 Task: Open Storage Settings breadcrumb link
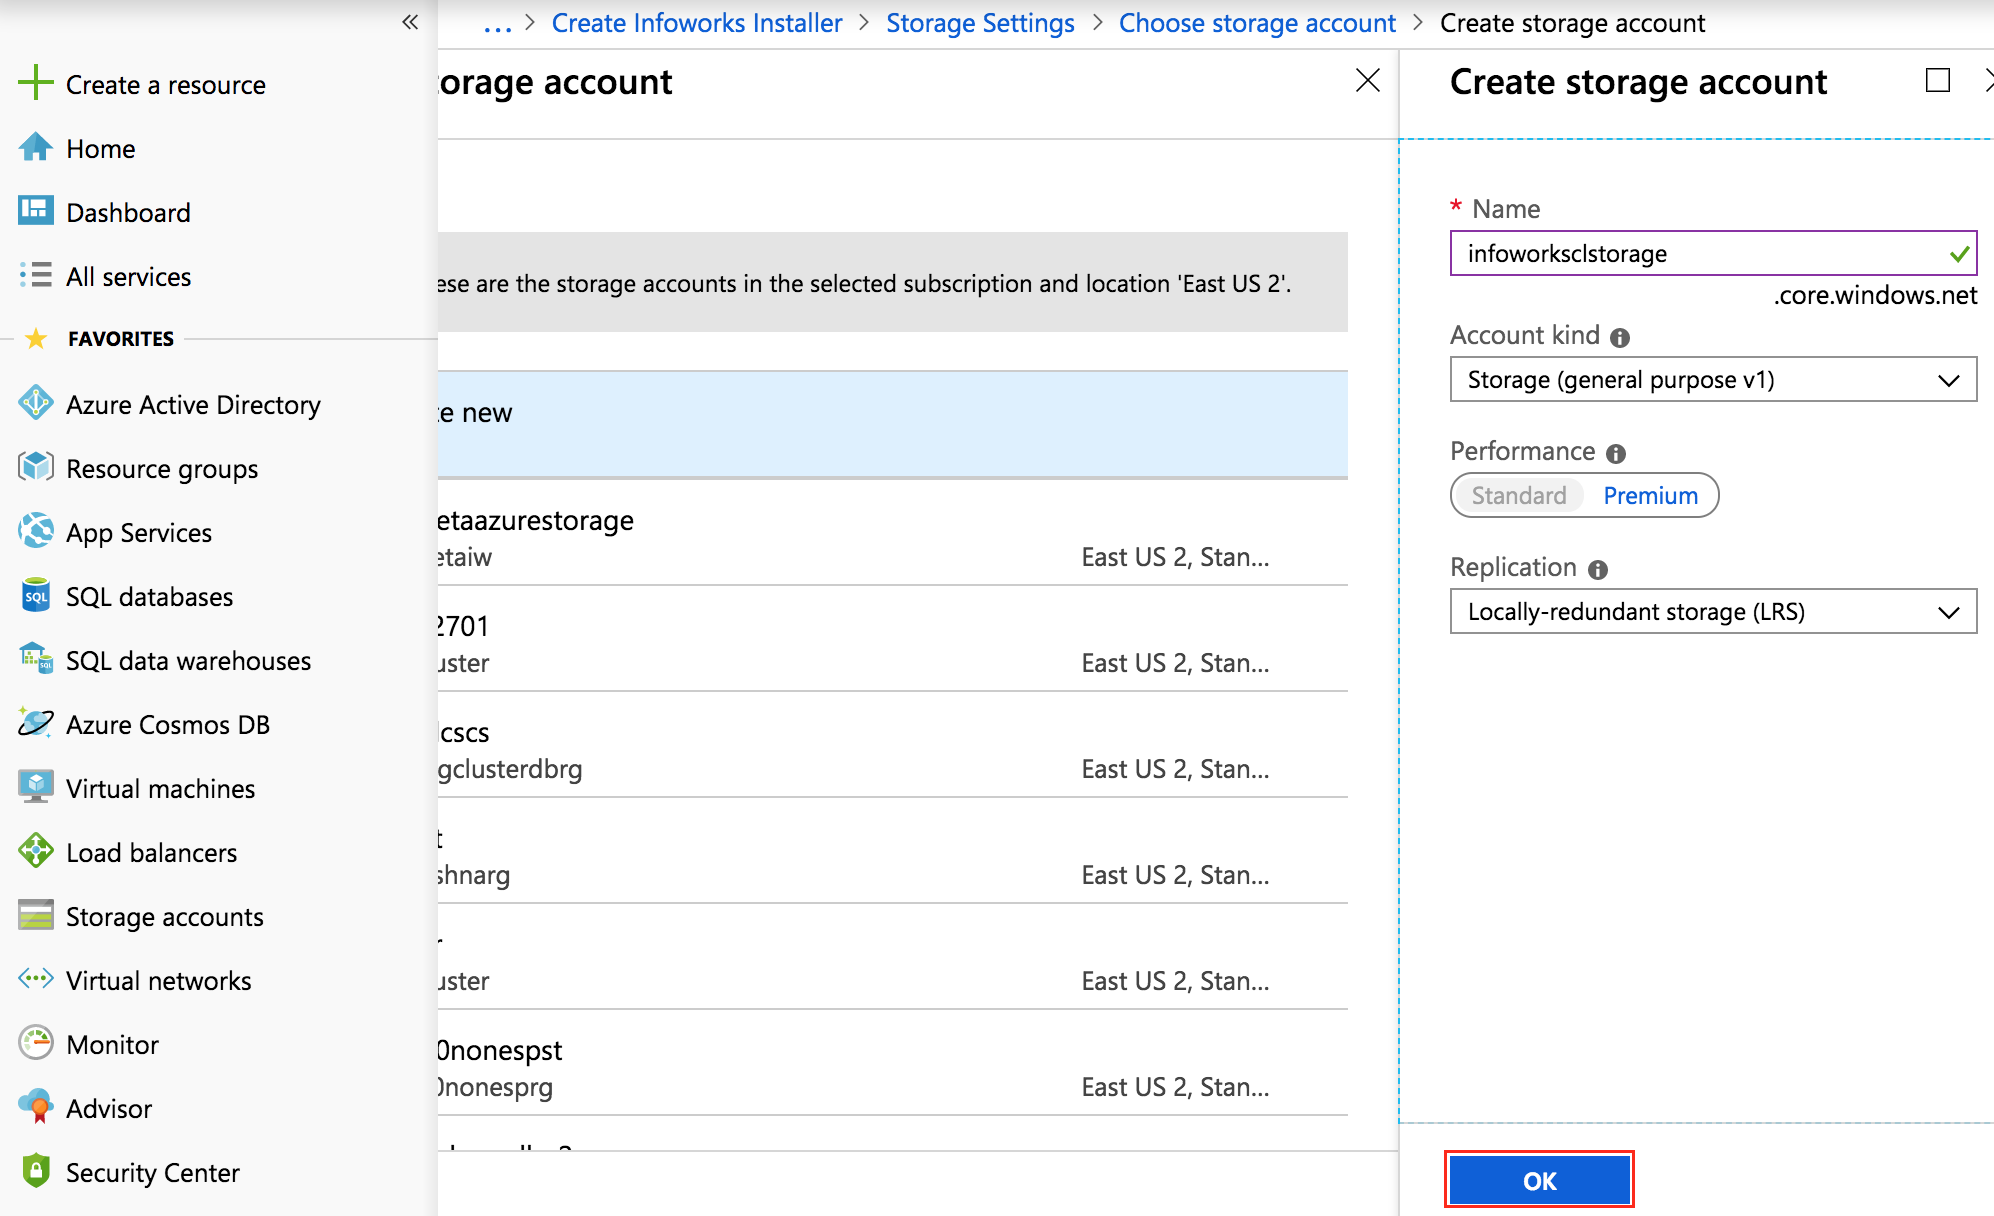[x=980, y=23]
